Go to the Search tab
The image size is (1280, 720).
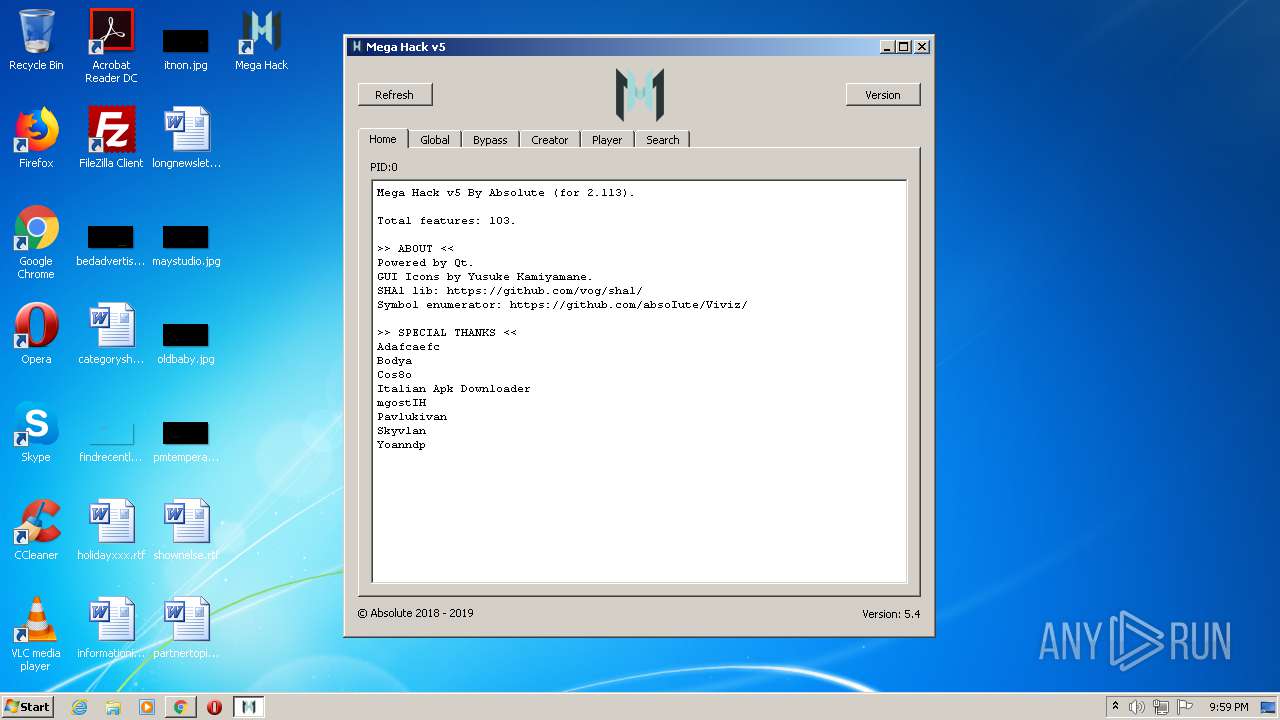[662, 140]
